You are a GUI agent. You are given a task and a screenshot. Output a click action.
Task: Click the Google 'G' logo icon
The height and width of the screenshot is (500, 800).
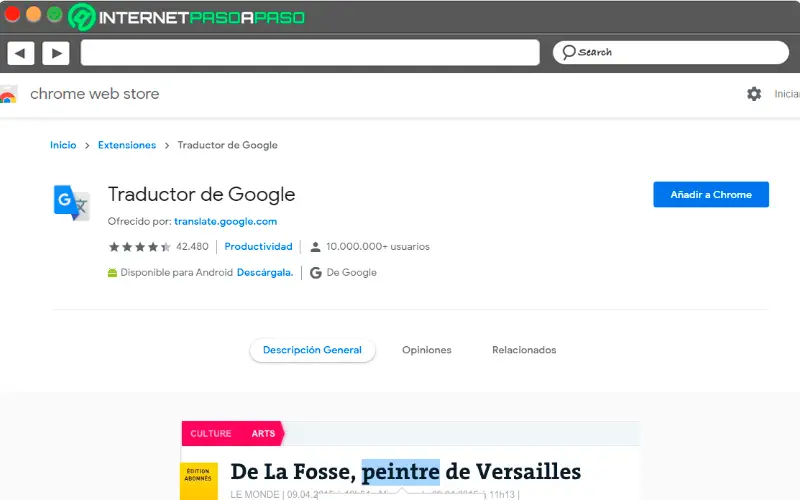(316, 273)
